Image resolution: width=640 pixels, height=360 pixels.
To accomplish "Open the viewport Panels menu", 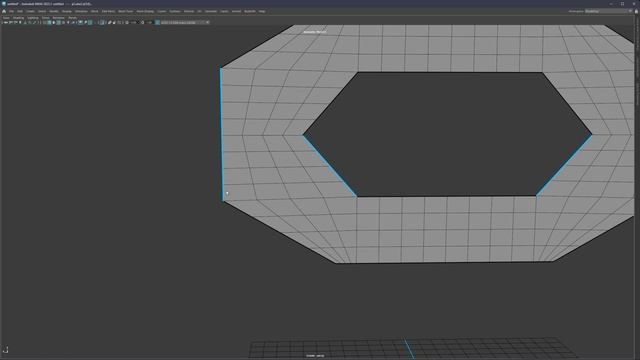I will [x=72, y=18].
